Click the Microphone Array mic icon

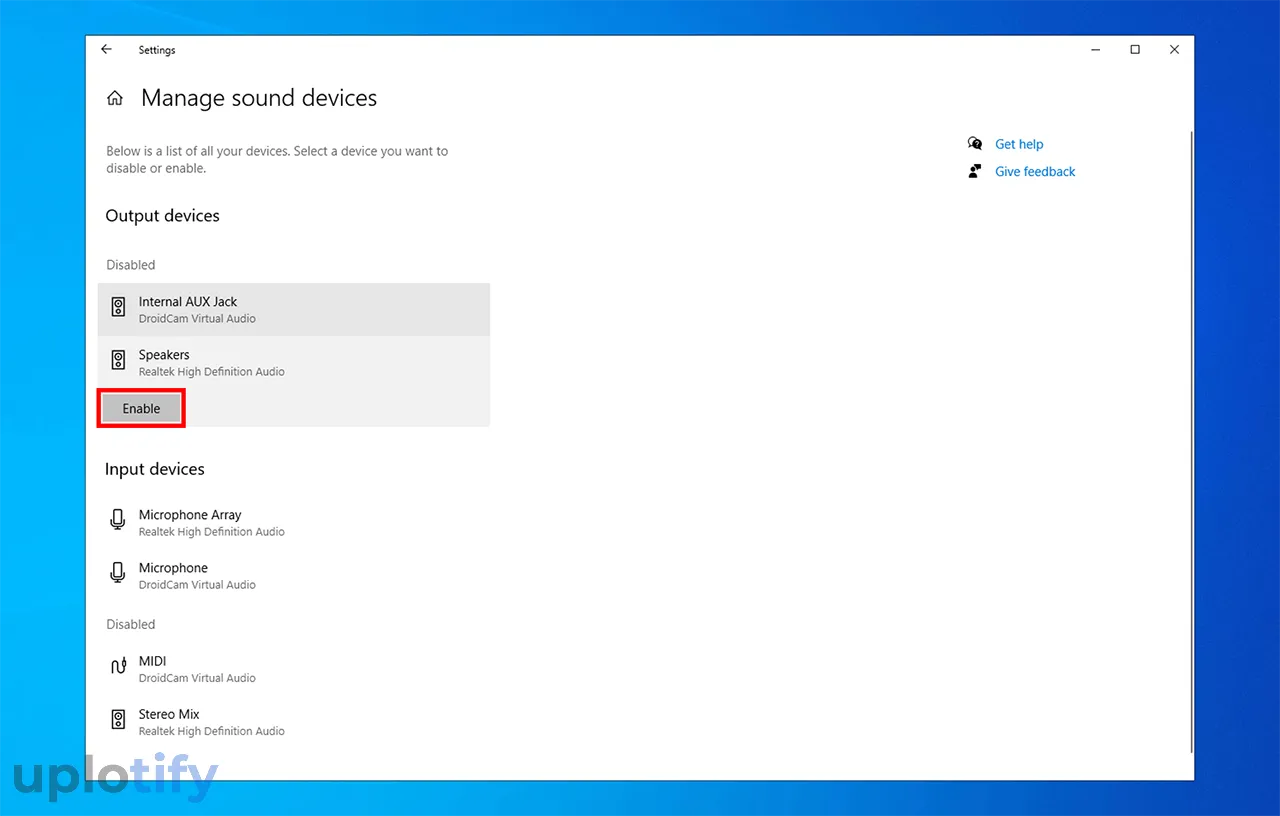pyautogui.click(x=118, y=522)
